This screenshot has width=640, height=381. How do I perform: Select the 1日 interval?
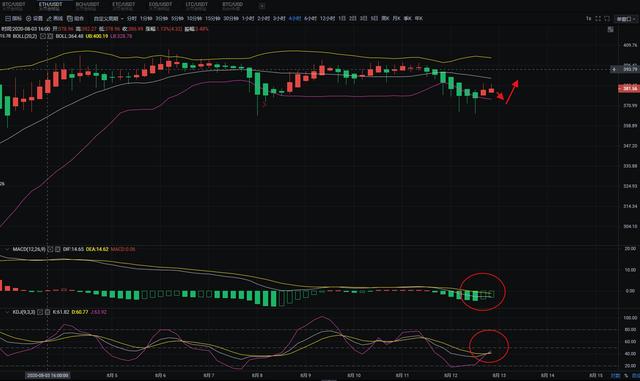click(342, 18)
